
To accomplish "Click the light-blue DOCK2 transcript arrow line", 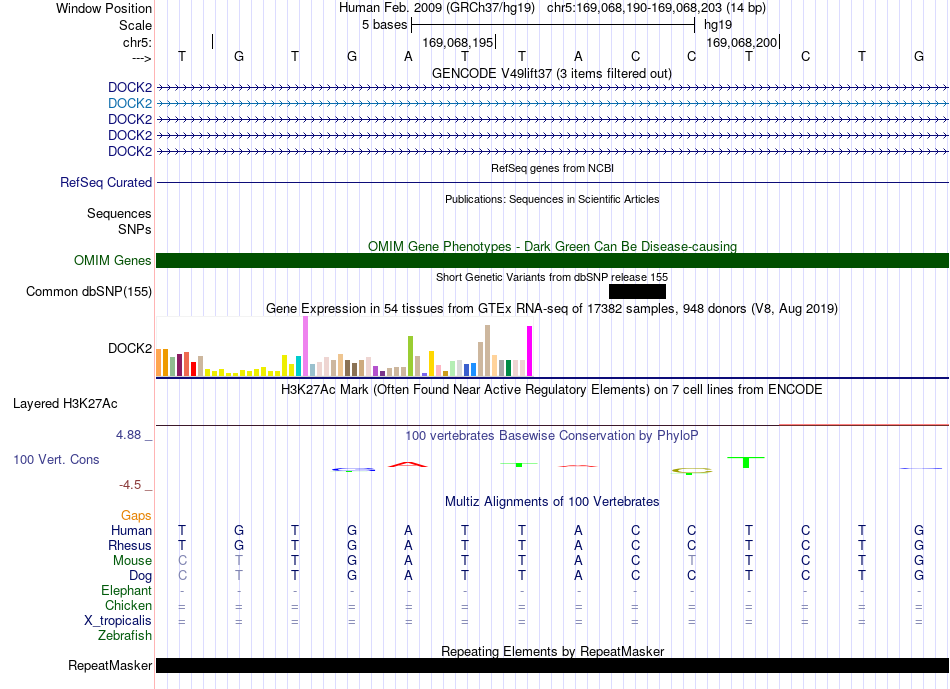I will click(552, 104).
